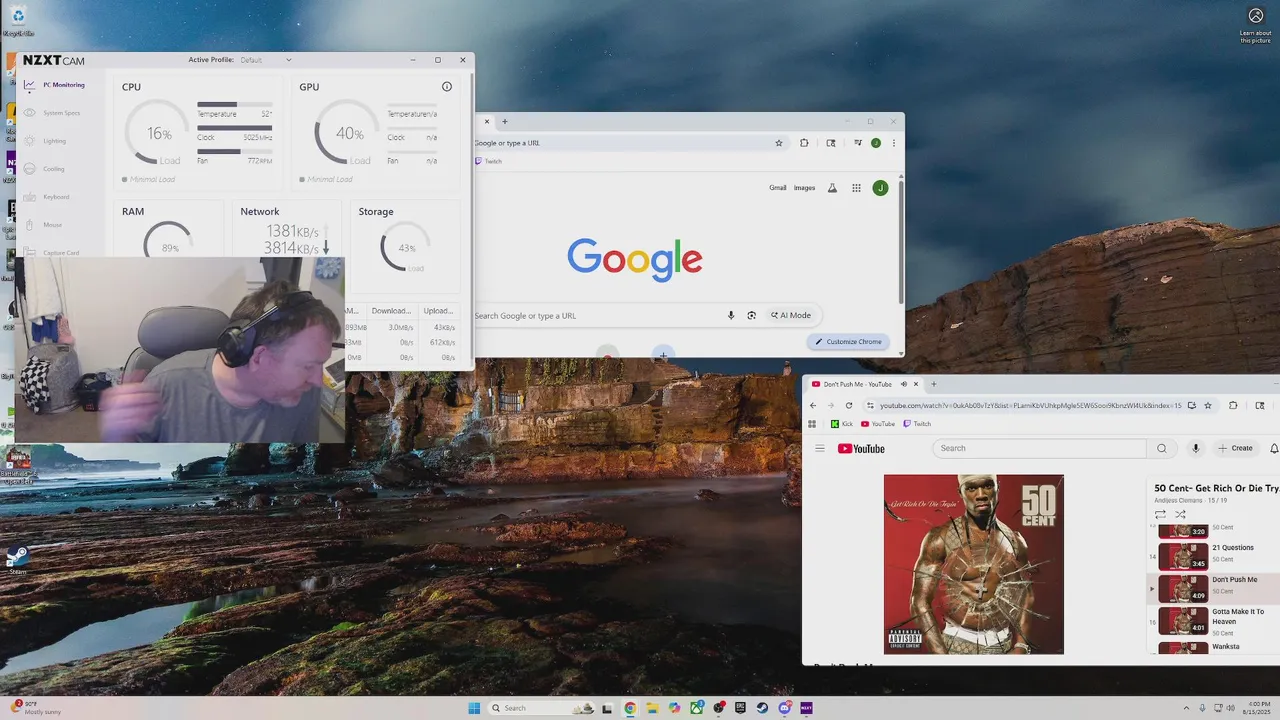
Task: Click the CPU Clock bar in NZXT CAM
Action: point(234,128)
